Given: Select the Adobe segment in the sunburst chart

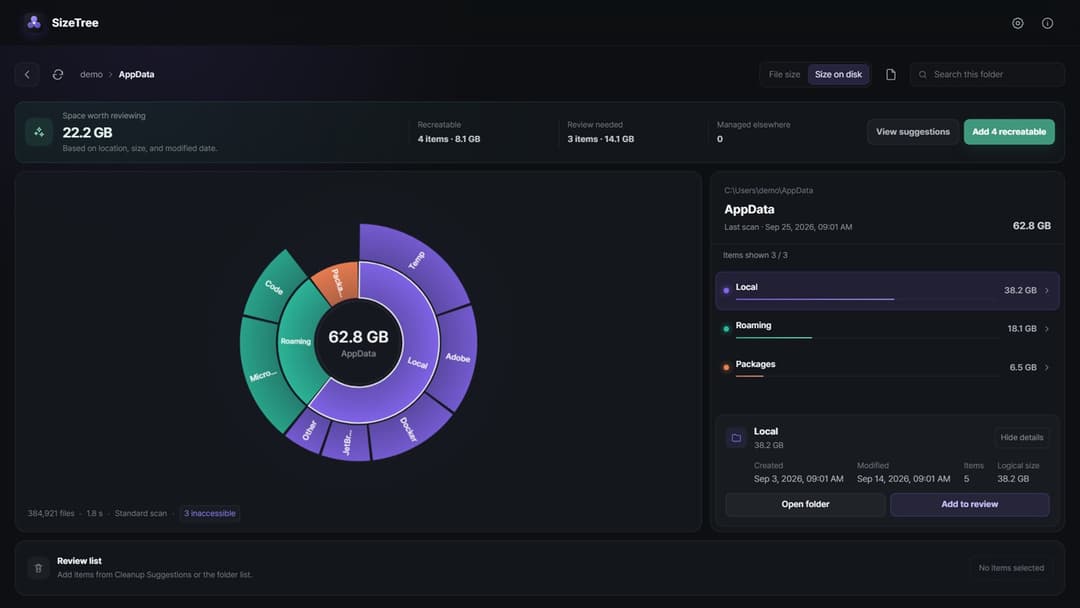Looking at the screenshot, I should coord(457,357).
